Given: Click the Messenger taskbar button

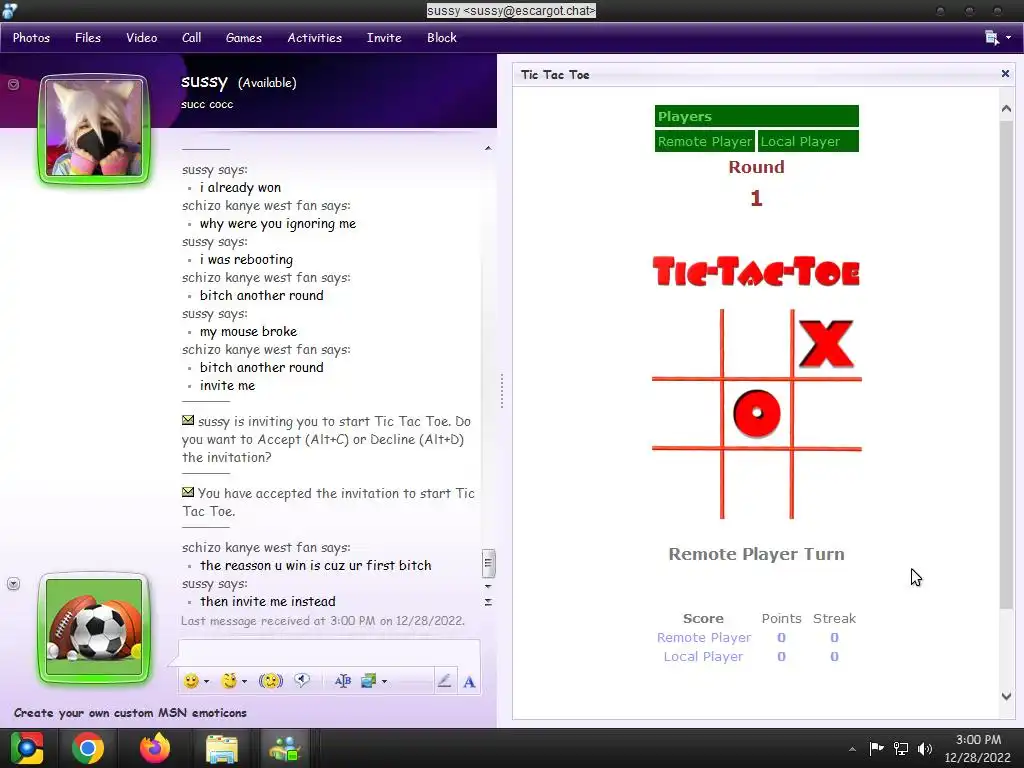Looking at the screenshot, I should click(x=285, y=748).
